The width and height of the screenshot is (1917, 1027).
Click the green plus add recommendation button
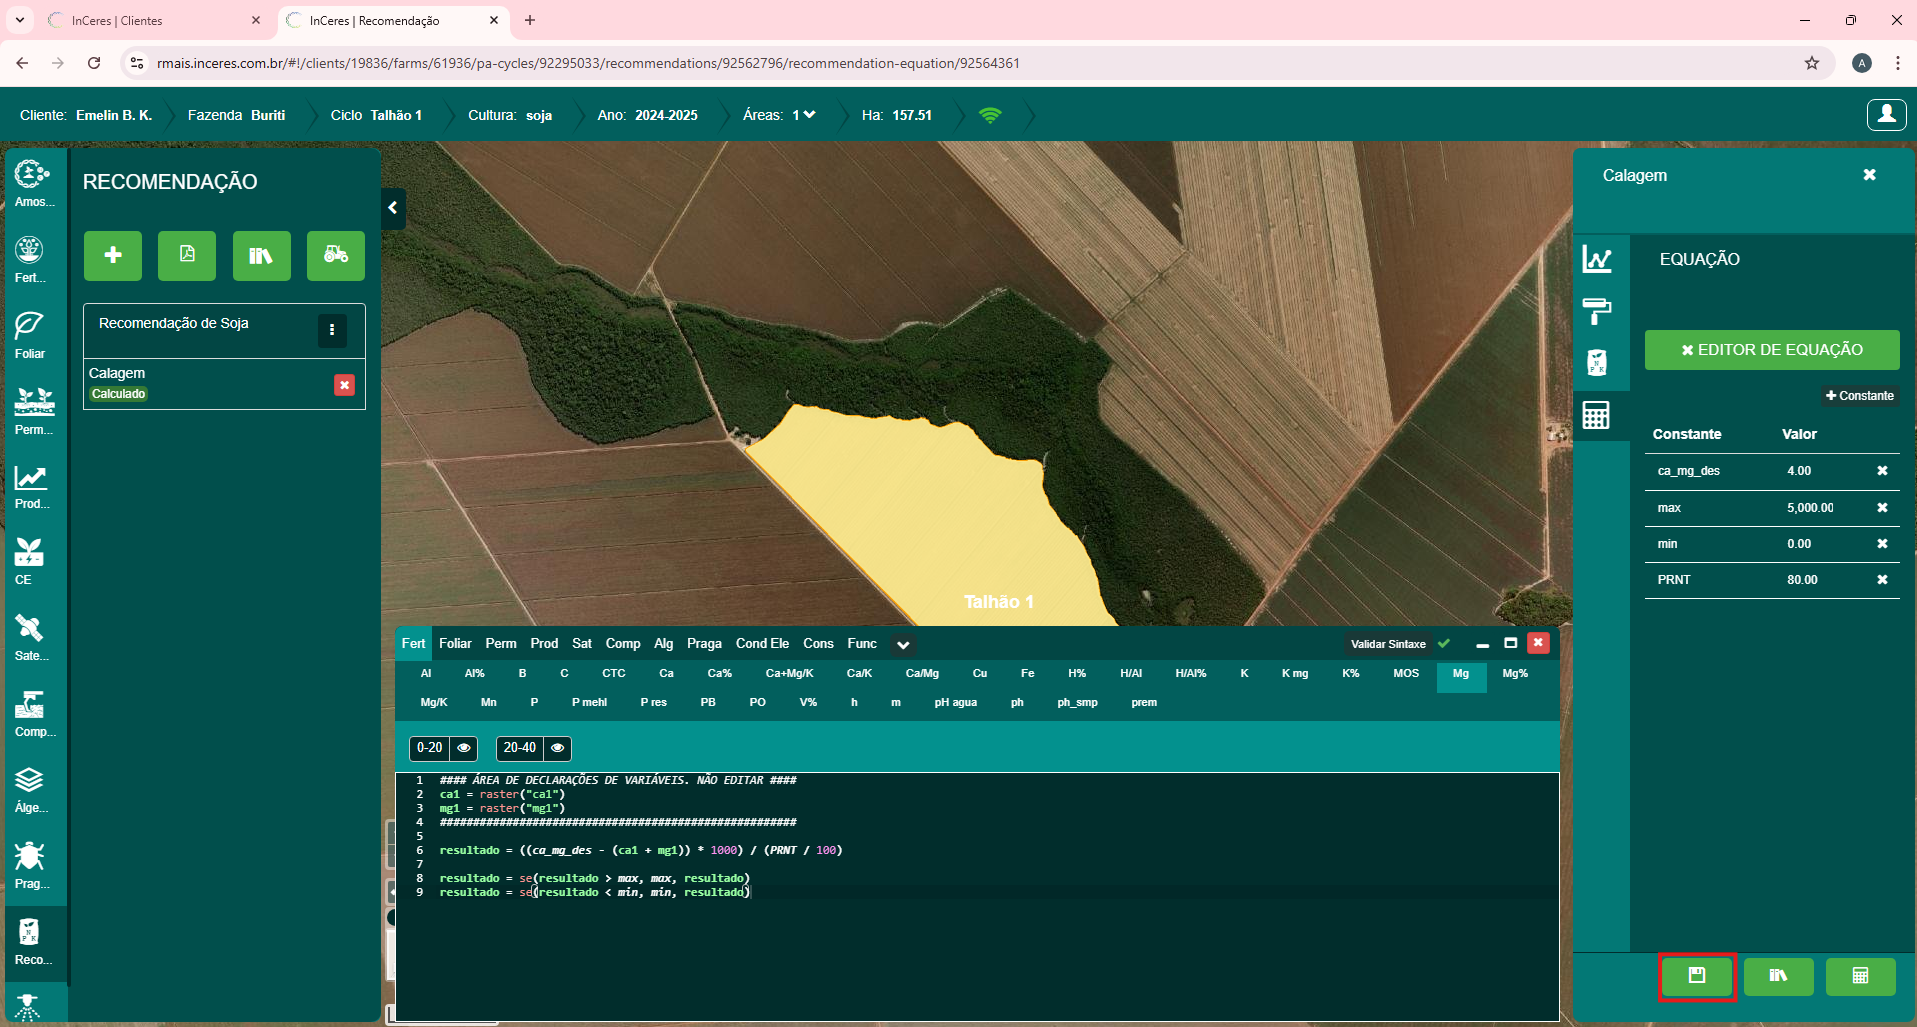tap(113, 255)
